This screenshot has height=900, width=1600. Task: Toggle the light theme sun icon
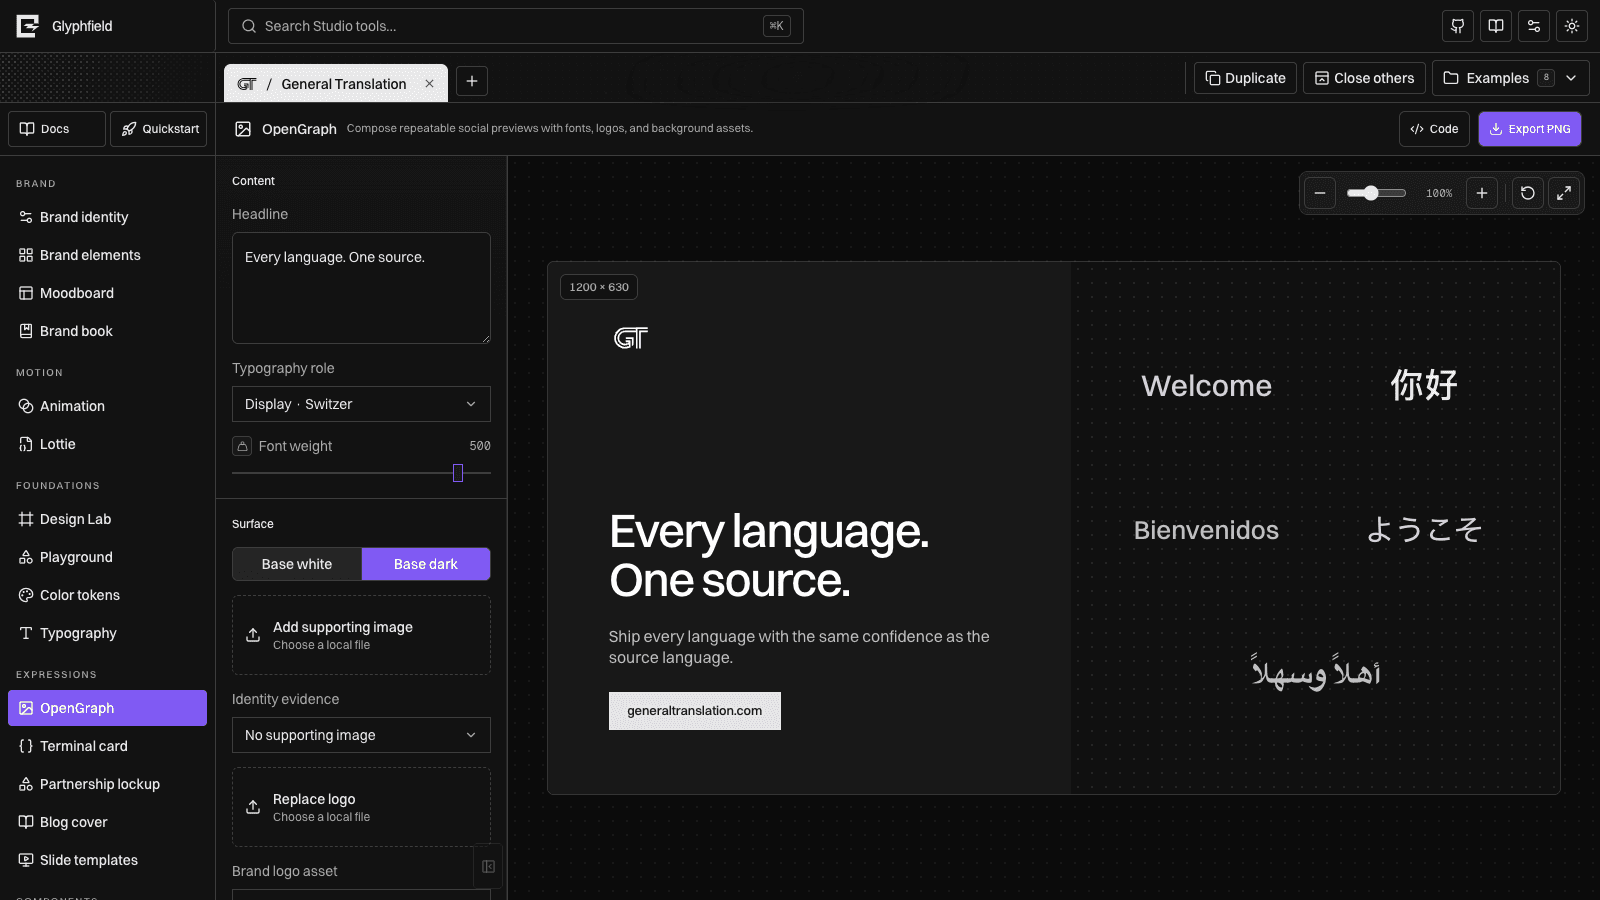[x=1572, y=26]
